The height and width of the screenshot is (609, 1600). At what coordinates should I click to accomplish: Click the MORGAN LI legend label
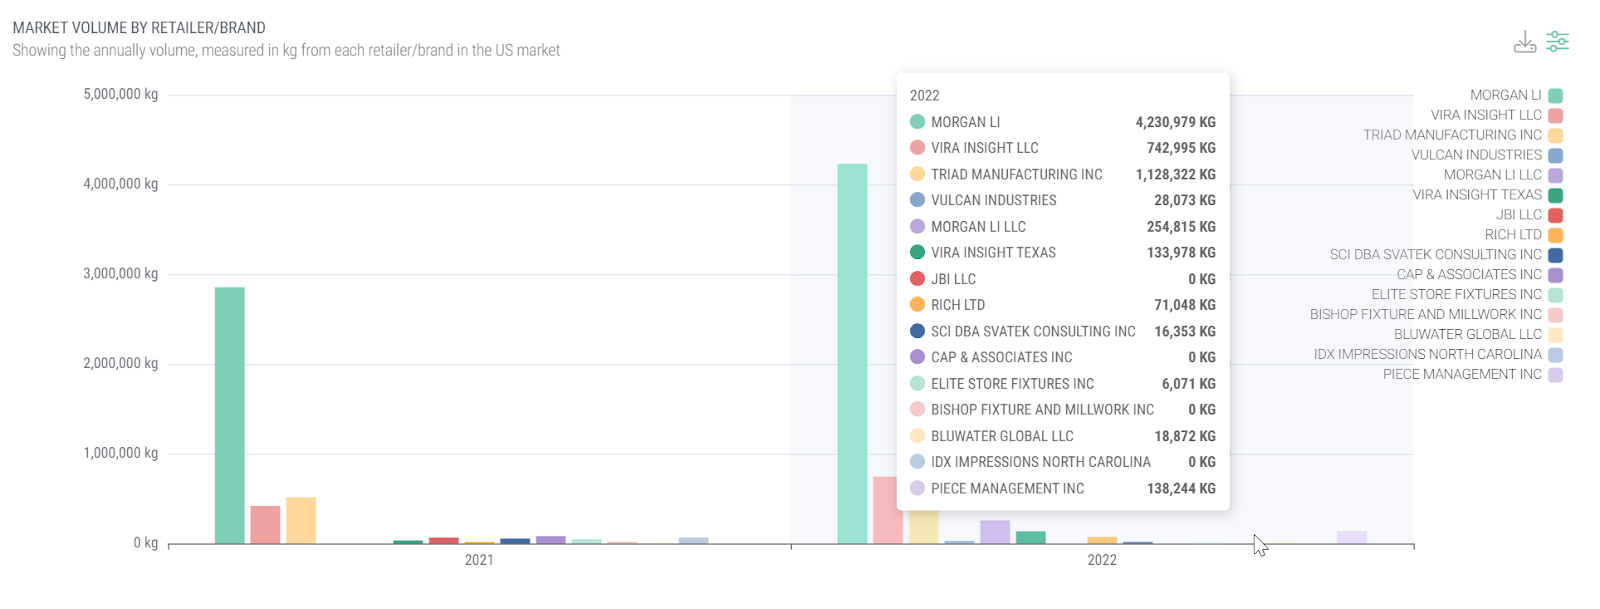pos(1505,95)
